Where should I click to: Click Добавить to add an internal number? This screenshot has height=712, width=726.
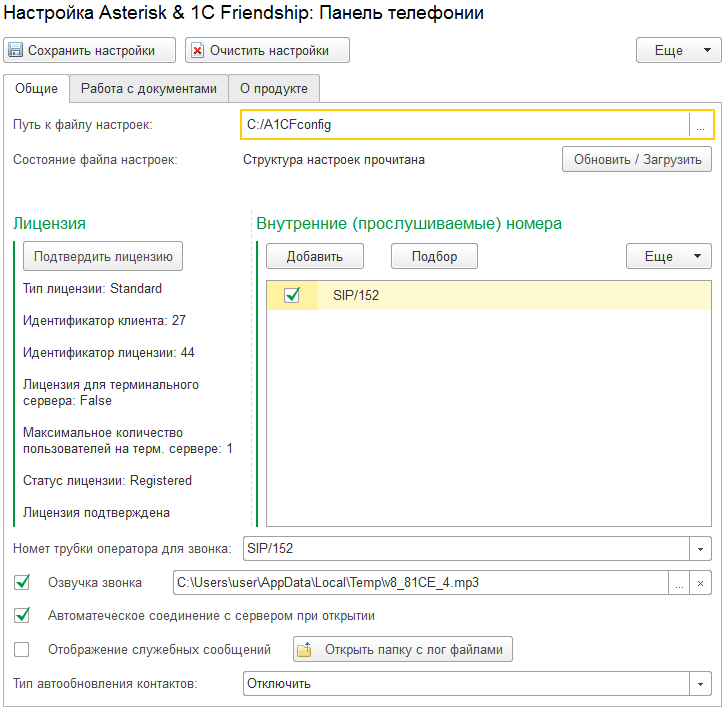pos(315,256)
